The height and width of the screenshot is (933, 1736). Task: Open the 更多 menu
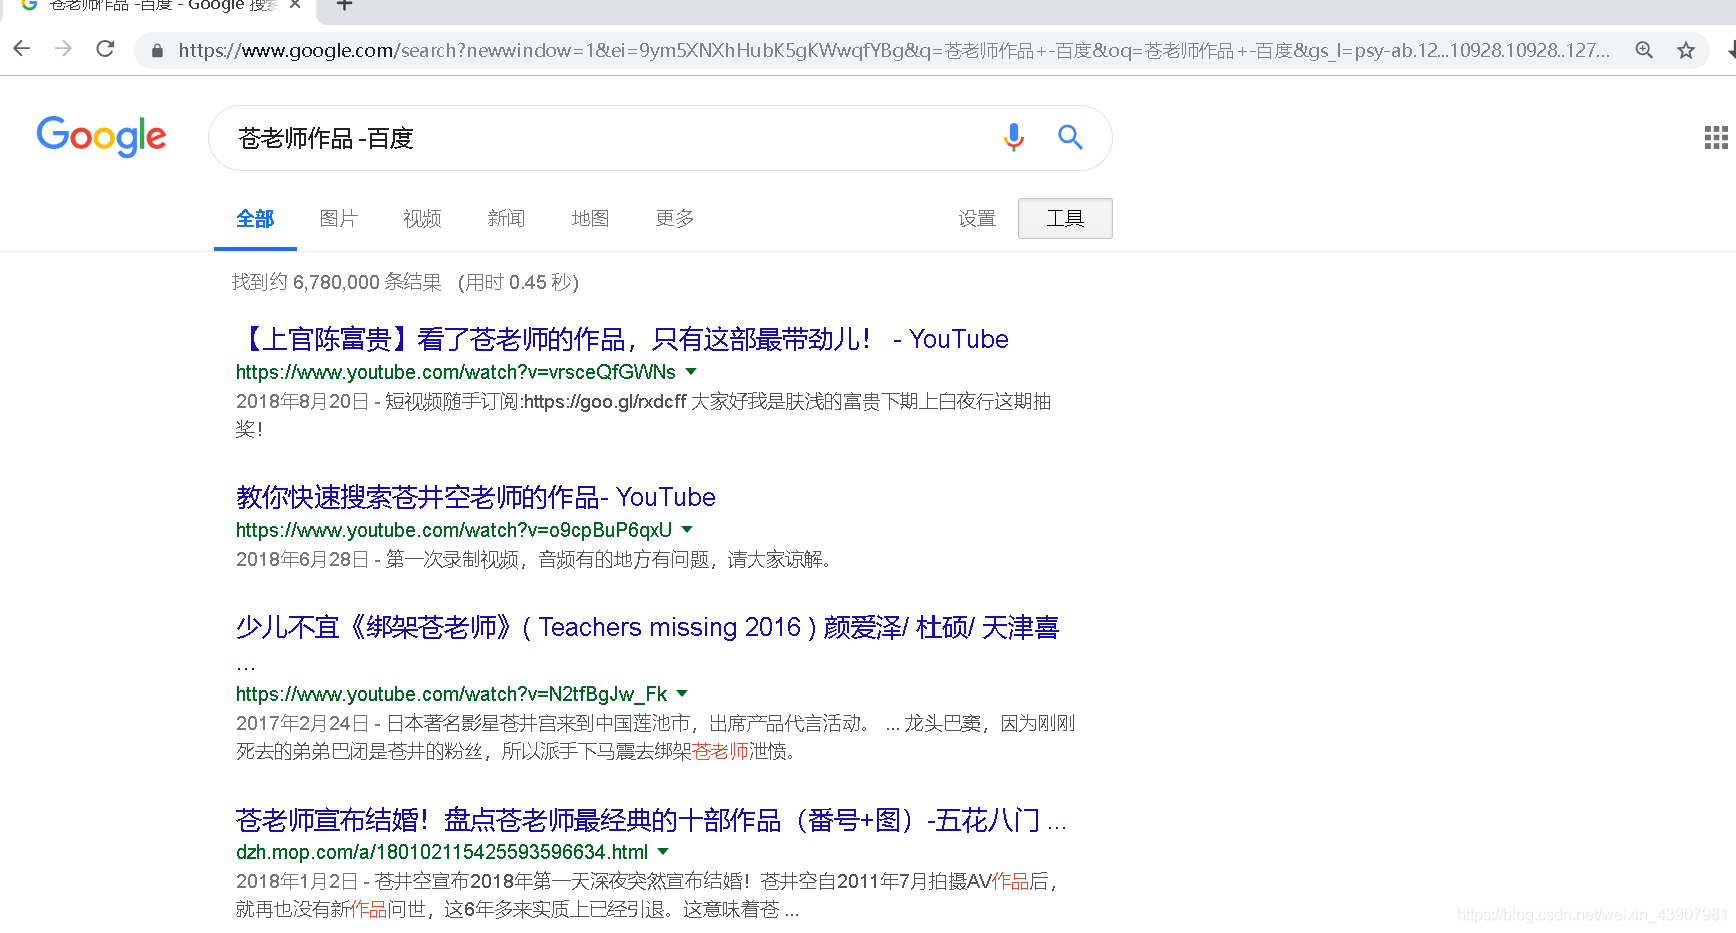pos(675,219)
